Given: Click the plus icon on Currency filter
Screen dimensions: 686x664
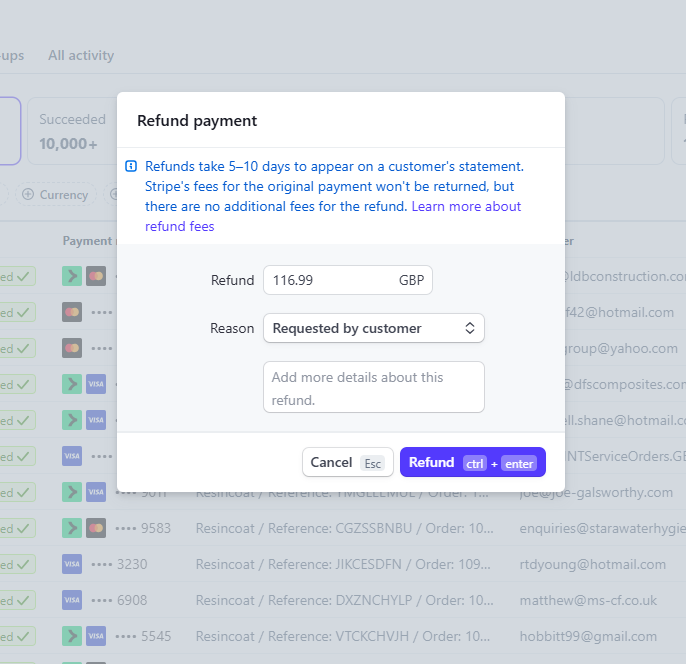Looking at the screenshot, I should (28, 194).
